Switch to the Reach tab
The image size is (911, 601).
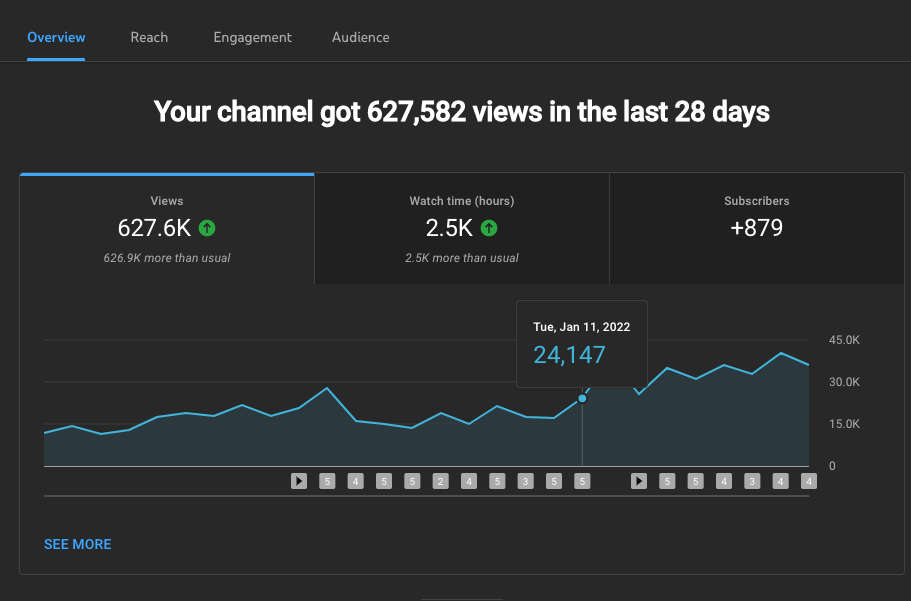[x=149, y=37]
